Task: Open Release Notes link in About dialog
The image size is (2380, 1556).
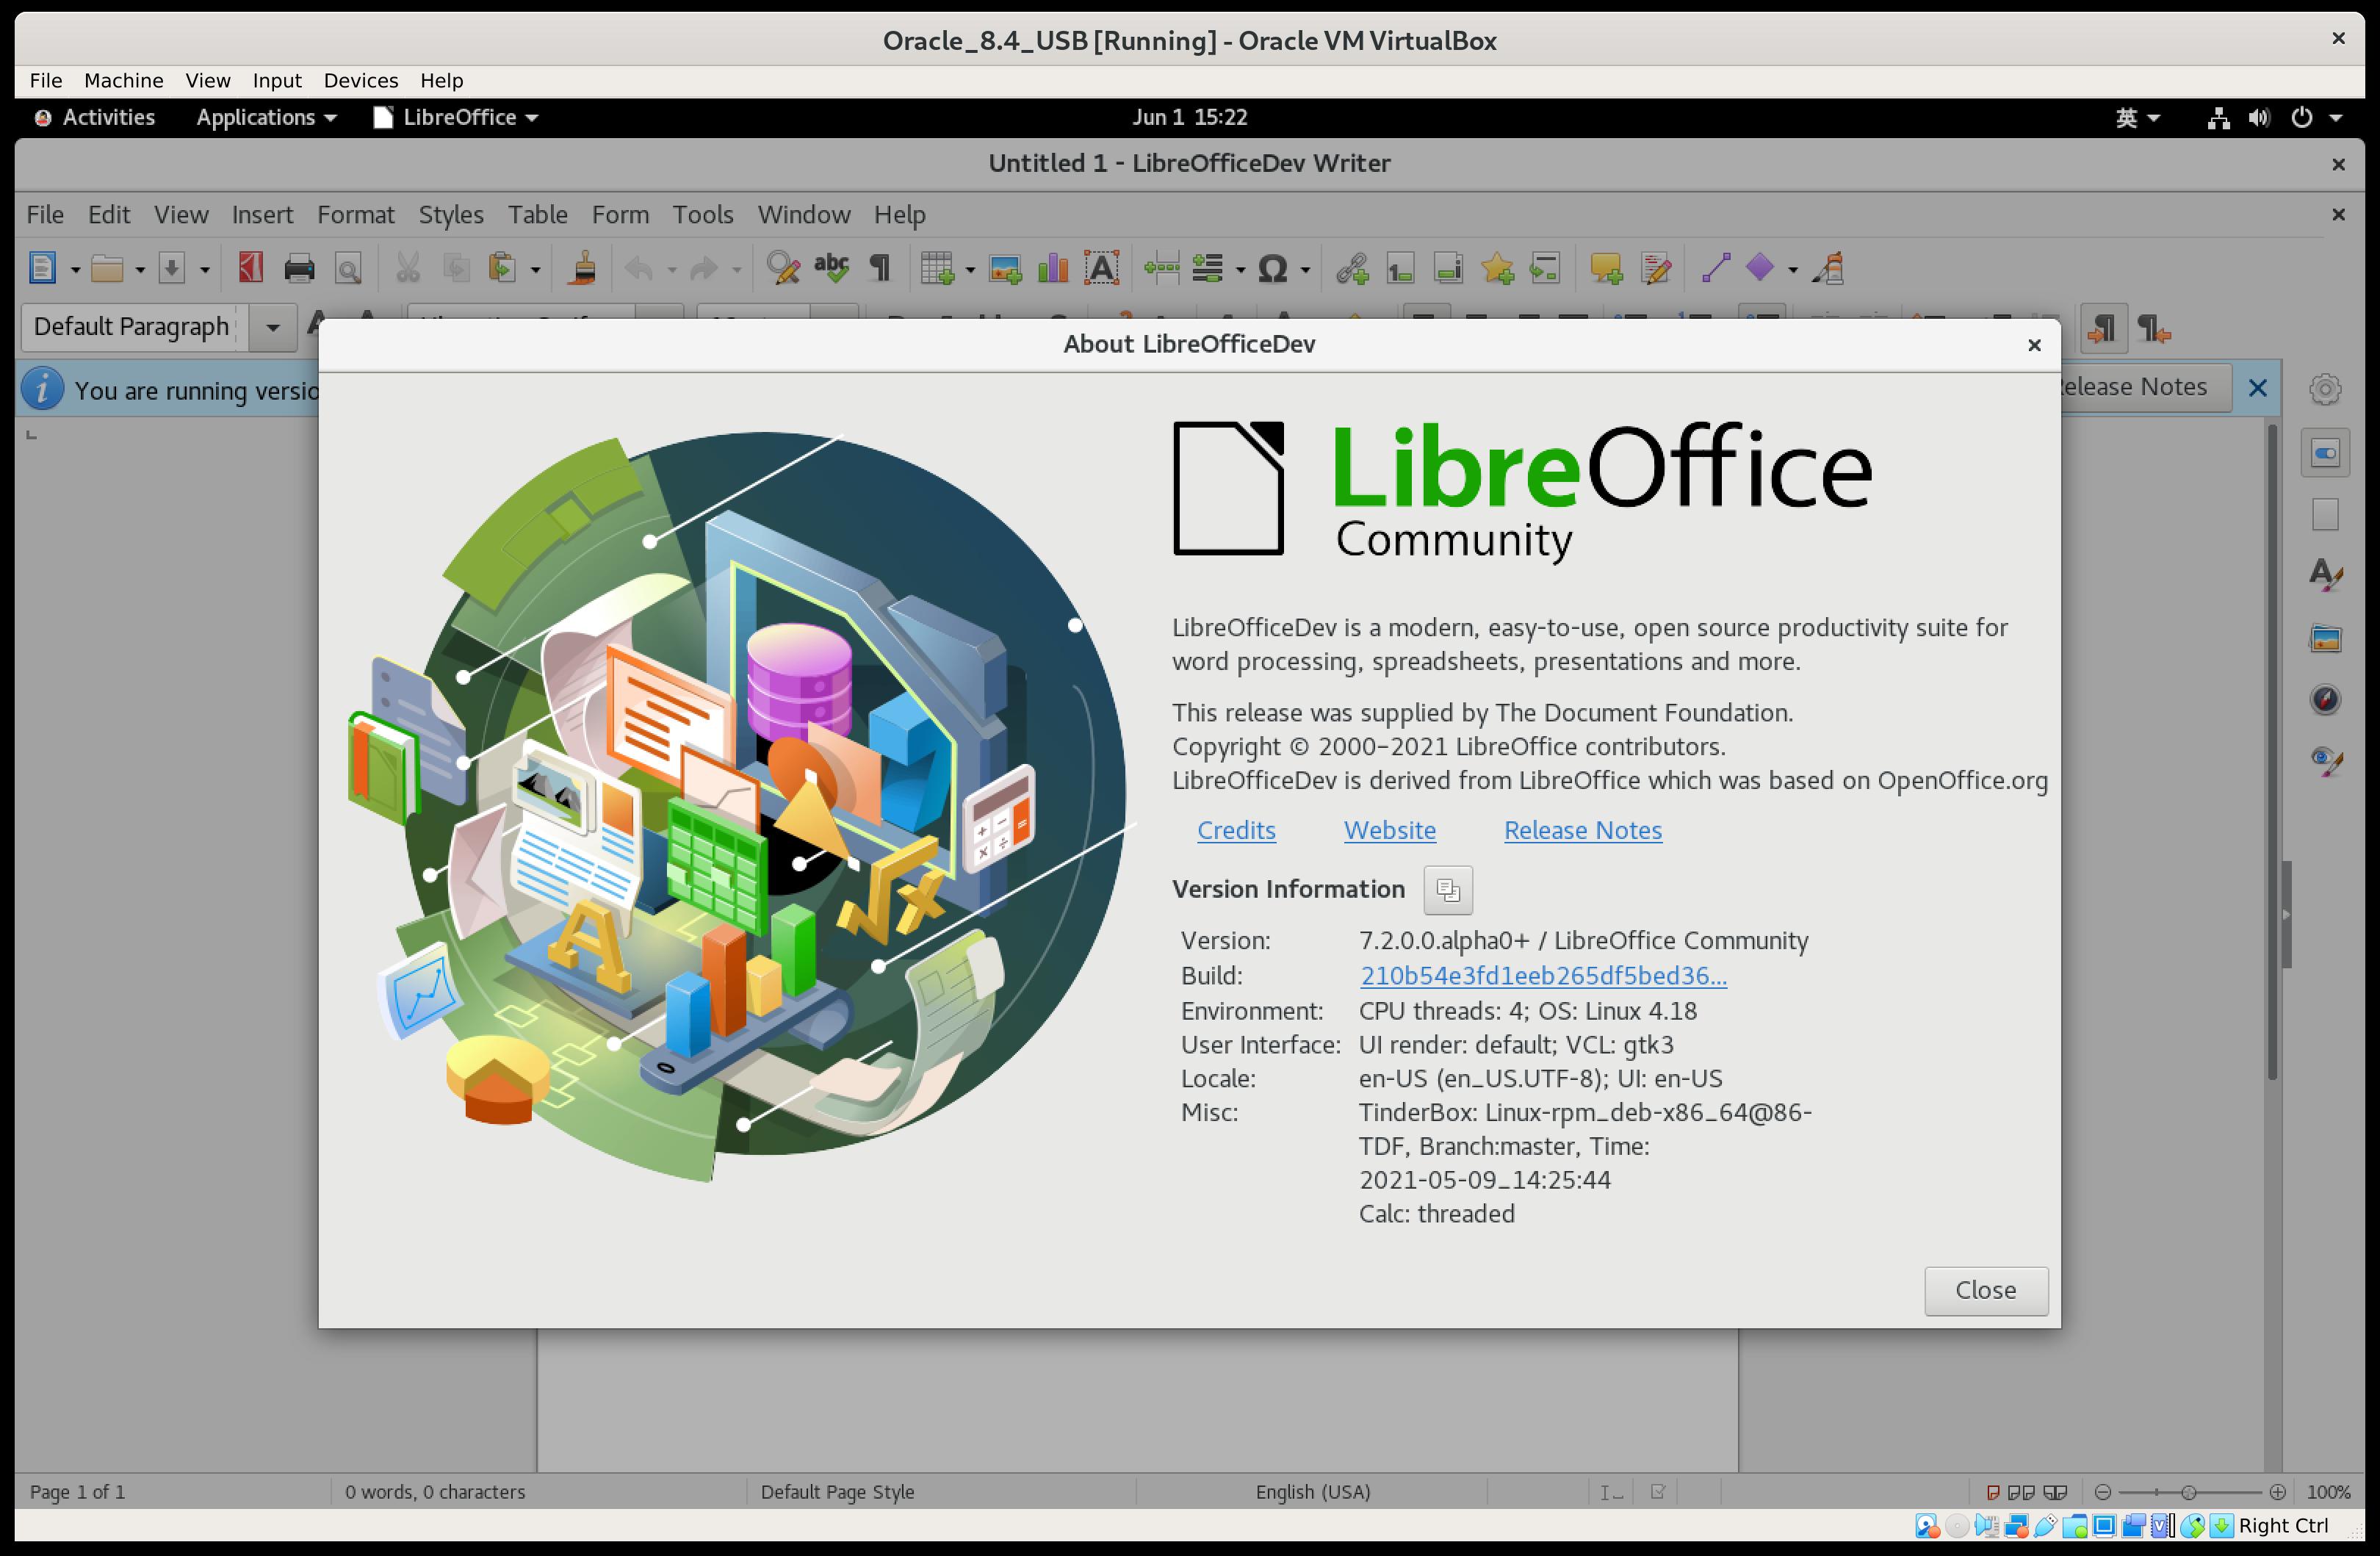Action: coord(1583,830)
